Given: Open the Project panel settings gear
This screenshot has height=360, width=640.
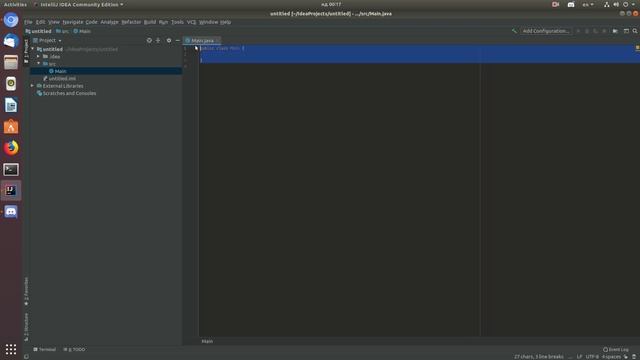Looking at the screenshot, I should pyautogui.click(x=169, y=40).
